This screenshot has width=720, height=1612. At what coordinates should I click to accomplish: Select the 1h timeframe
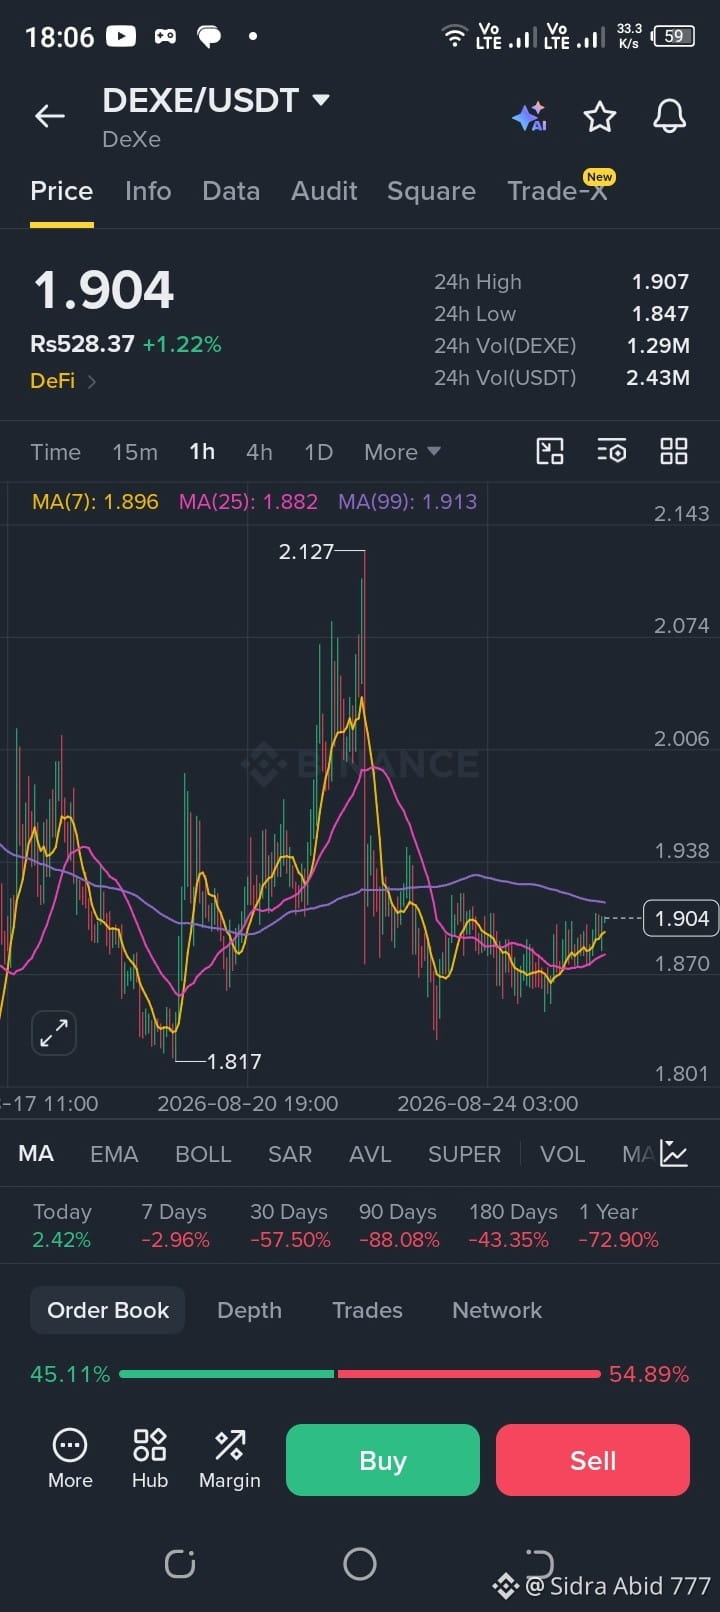point(202,452)
